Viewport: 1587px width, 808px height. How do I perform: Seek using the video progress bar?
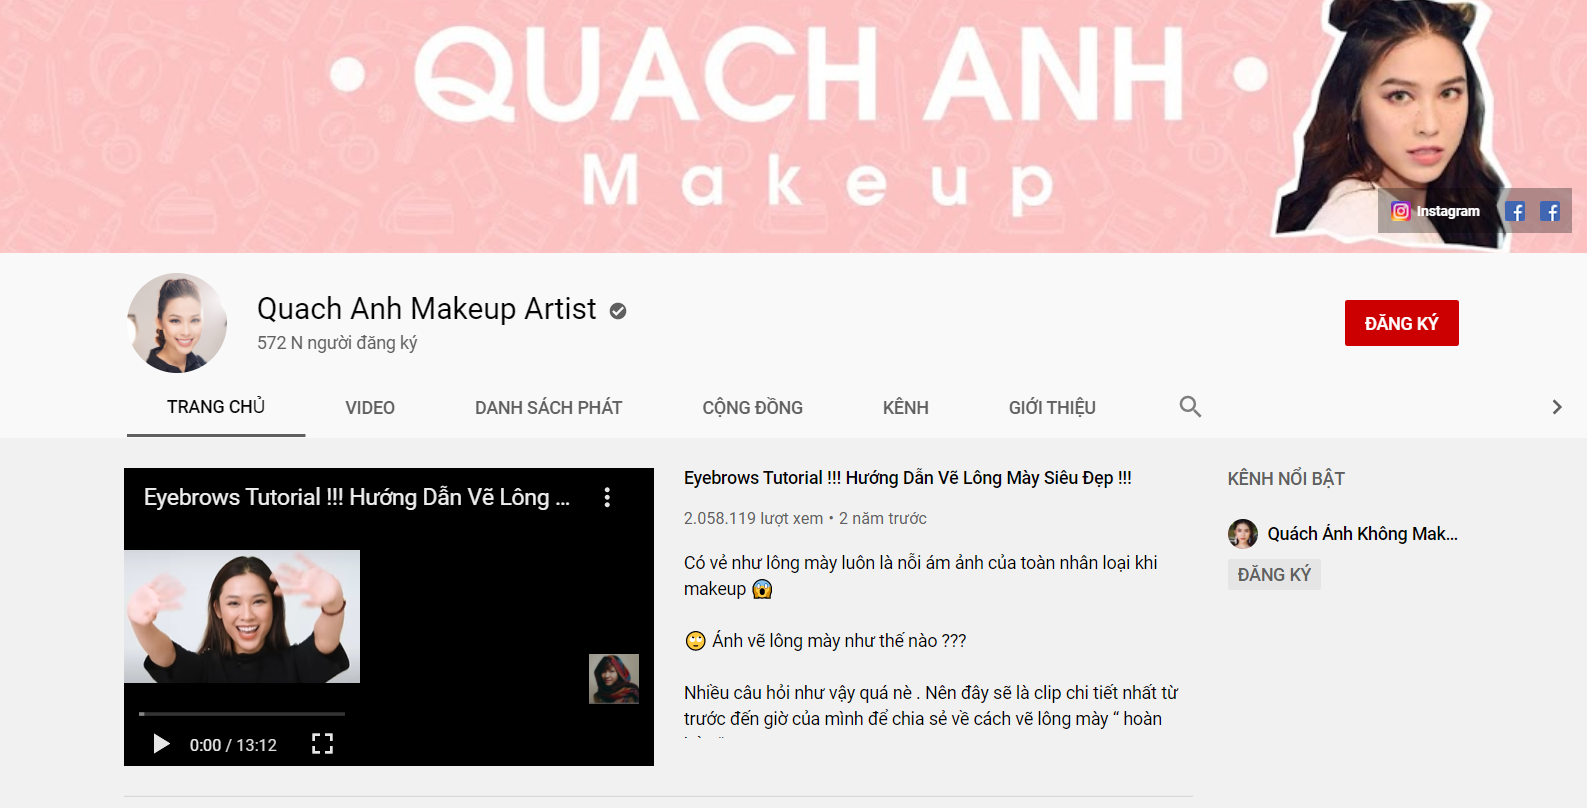tap(242, 714)
